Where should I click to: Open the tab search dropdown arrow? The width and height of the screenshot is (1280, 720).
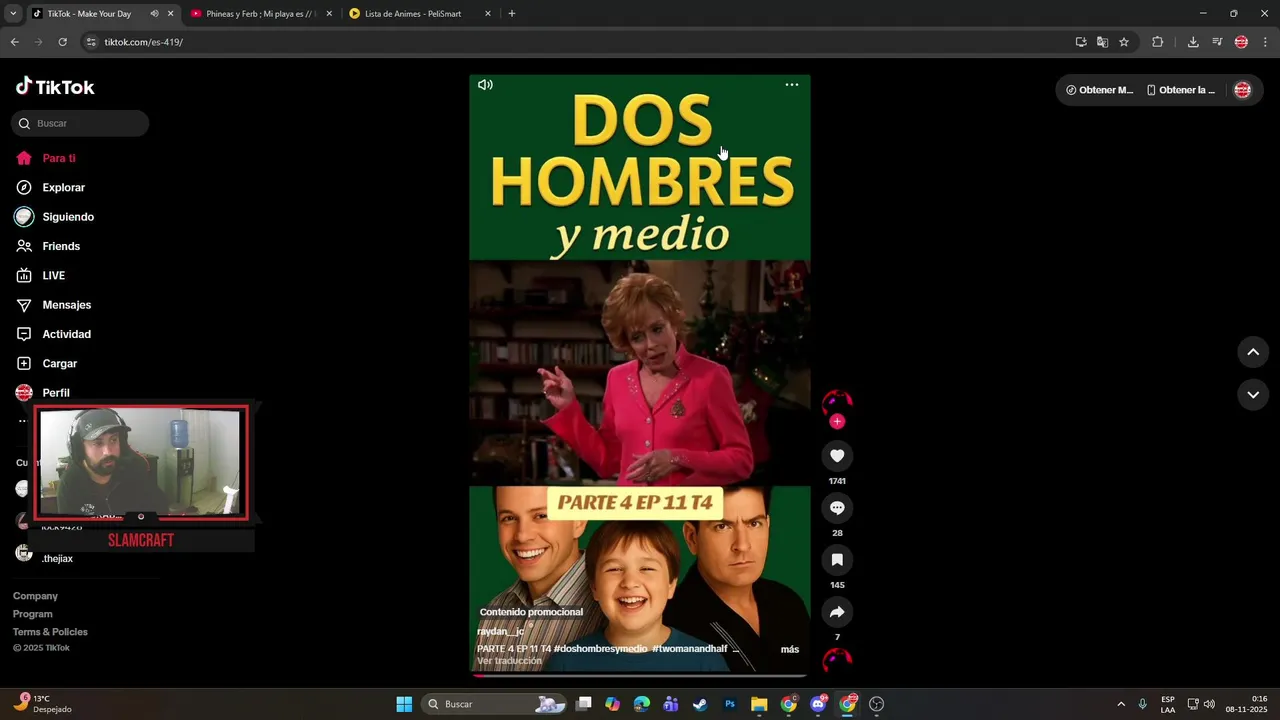tap(12, 14)
